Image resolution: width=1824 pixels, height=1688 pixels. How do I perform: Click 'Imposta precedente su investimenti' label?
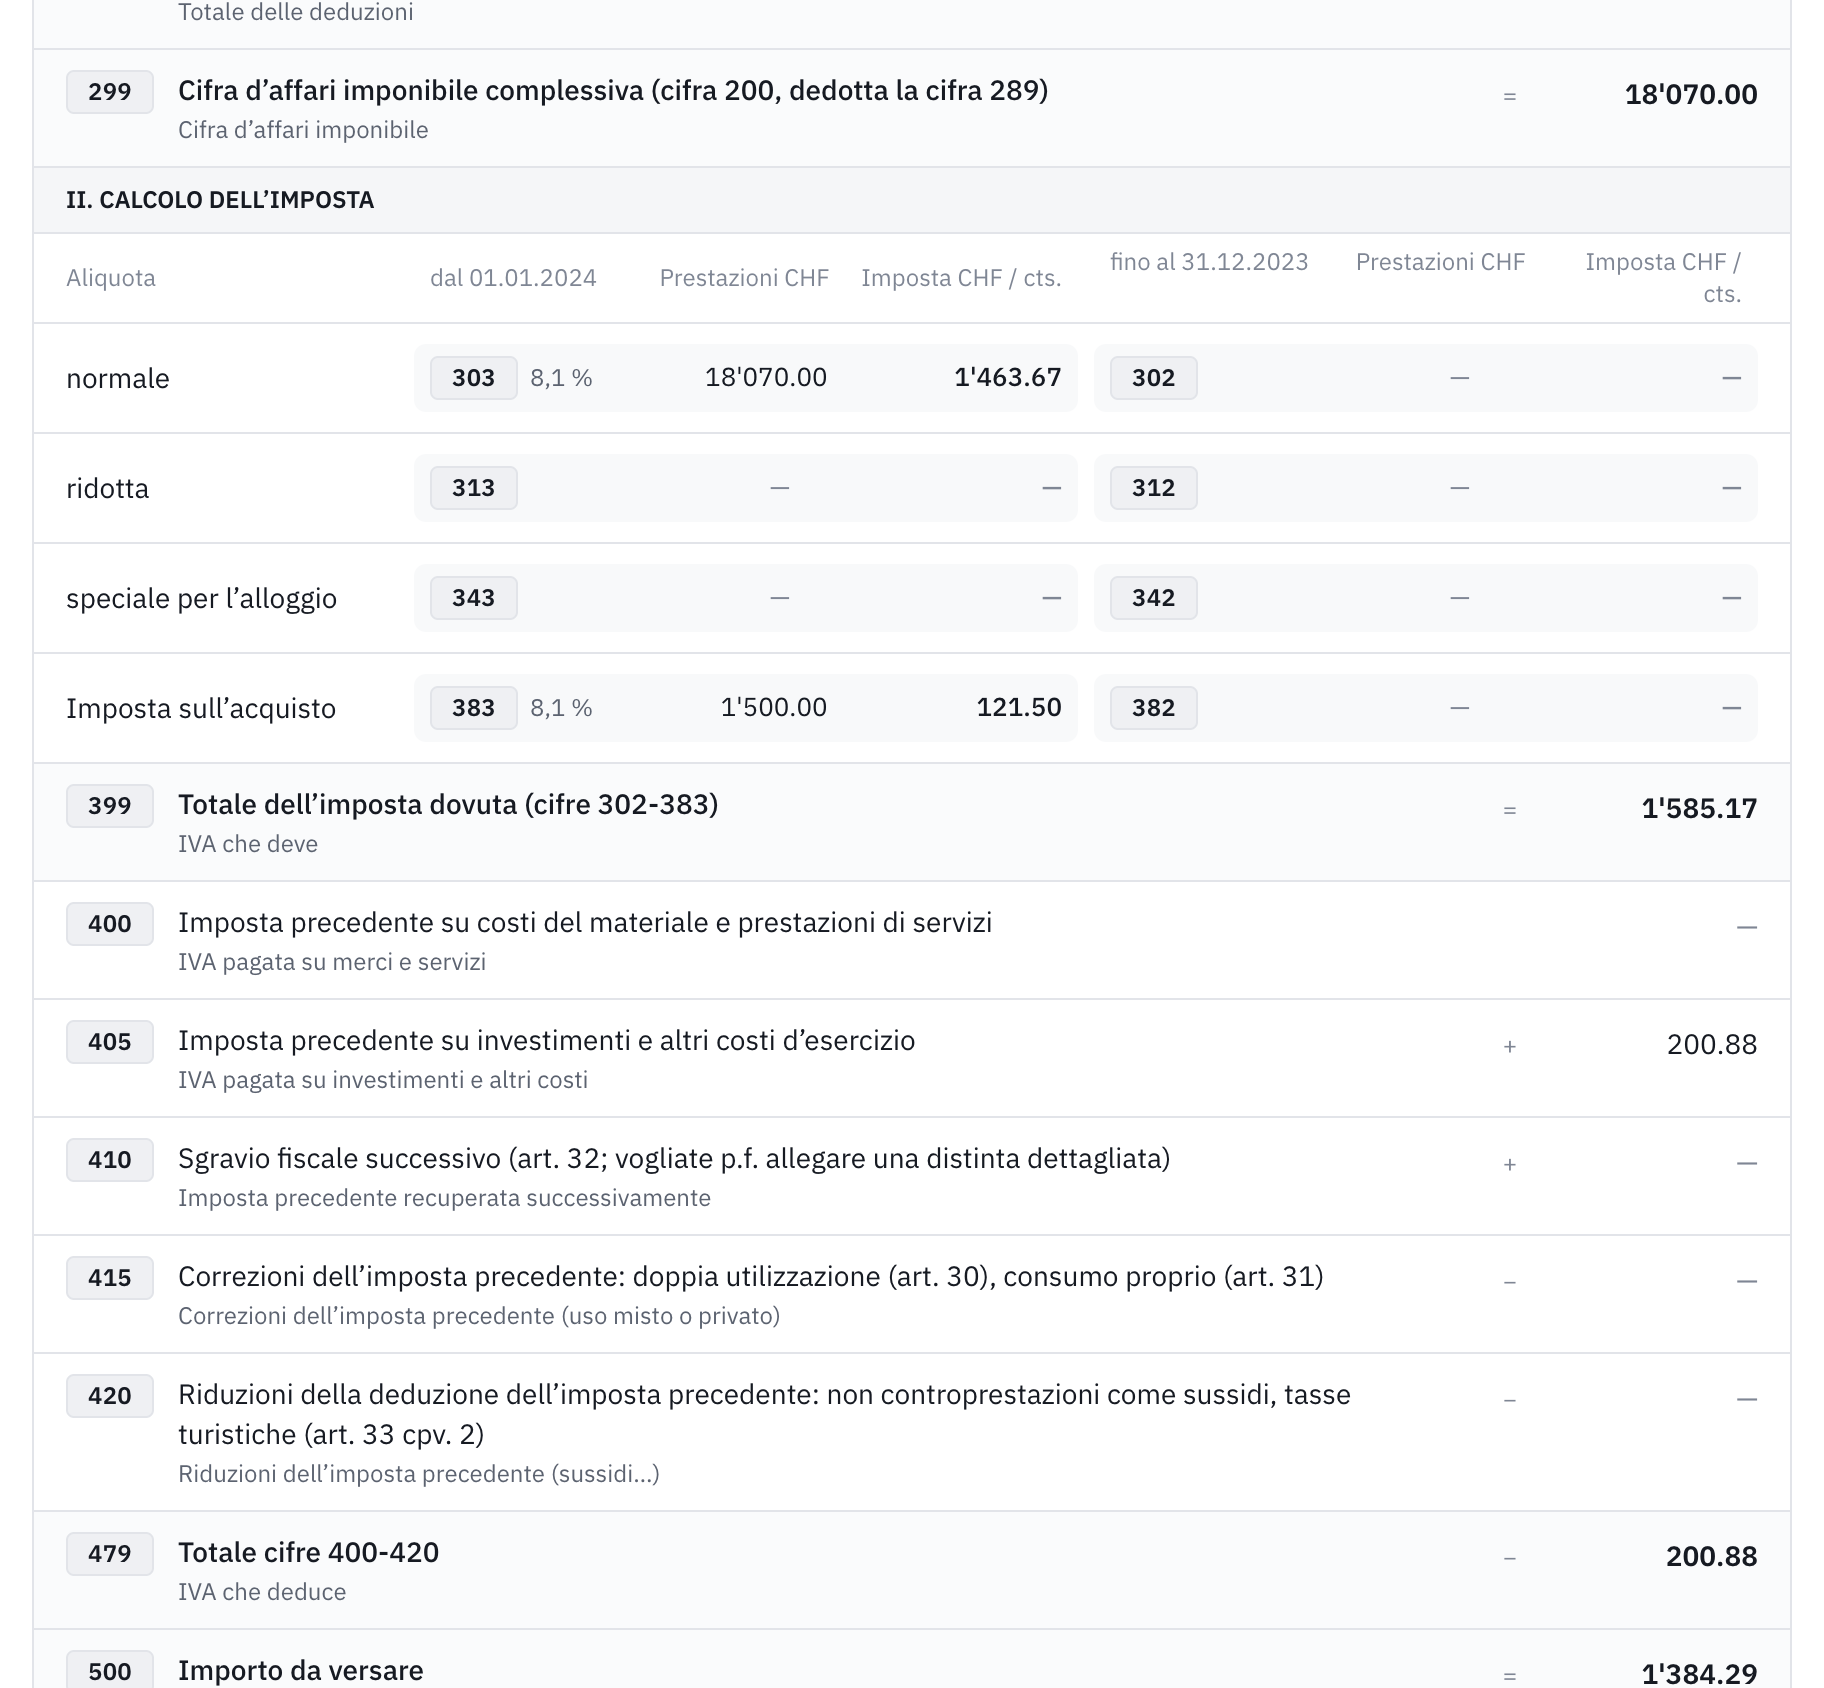[546, 1040]
